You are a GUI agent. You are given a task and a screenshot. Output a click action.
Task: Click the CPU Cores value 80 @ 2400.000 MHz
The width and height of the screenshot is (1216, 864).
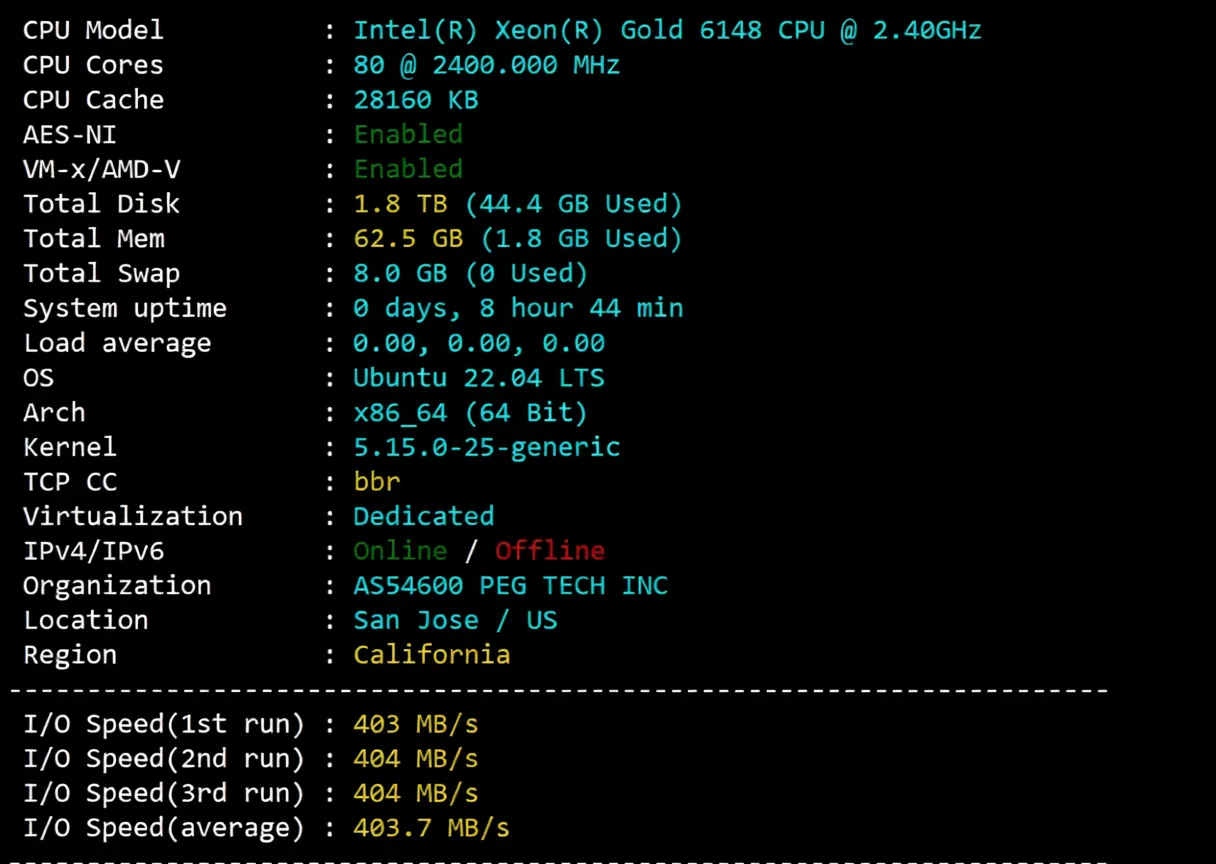click(486, 65)
